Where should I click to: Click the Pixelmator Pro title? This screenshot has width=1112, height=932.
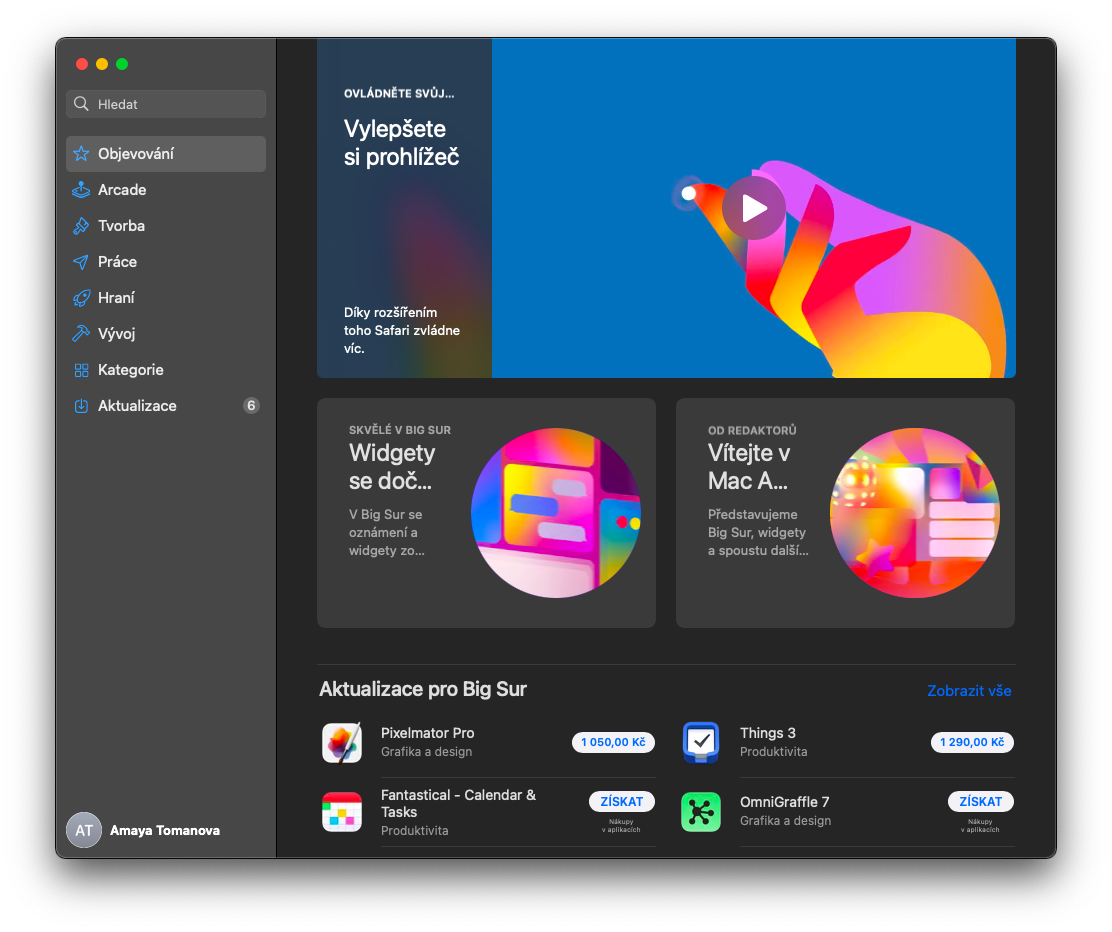427,733
